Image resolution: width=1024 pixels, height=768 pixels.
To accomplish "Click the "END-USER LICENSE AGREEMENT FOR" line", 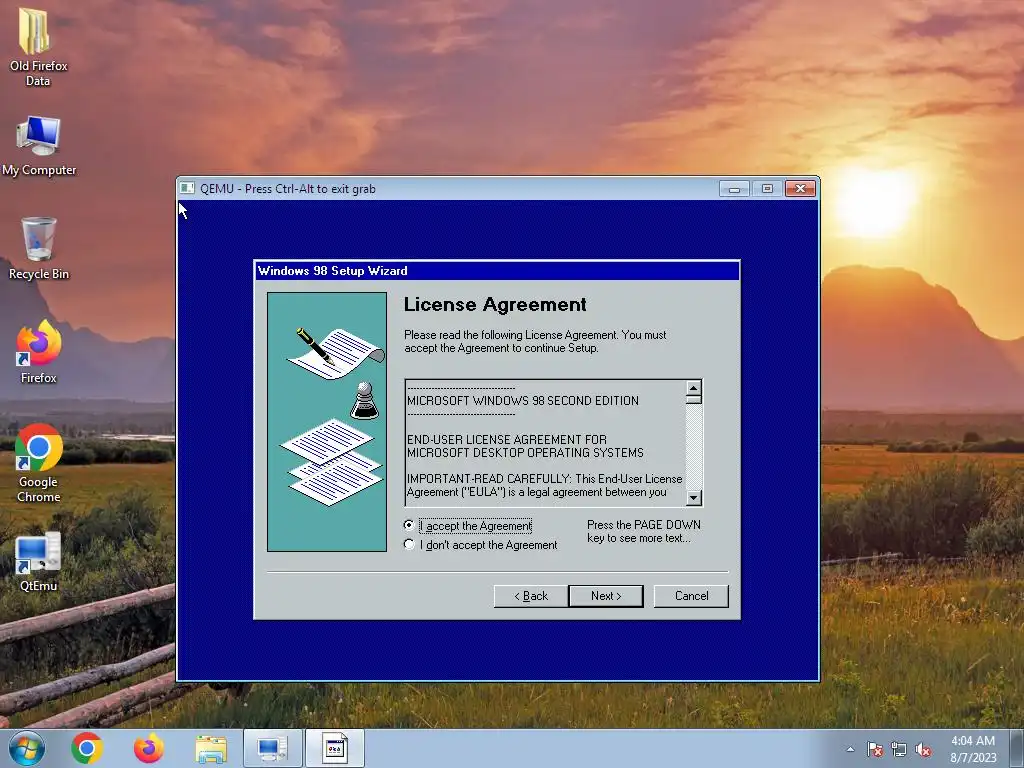I will pyautogui.click(x=507, y=440).
